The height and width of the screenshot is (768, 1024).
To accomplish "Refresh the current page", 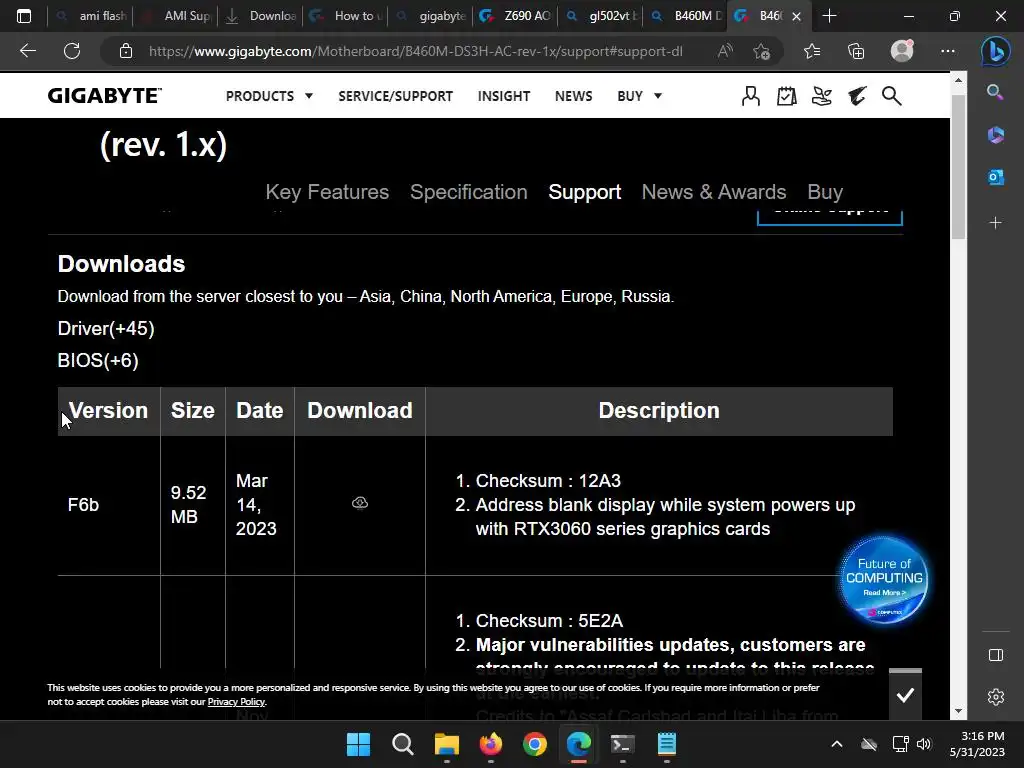I will [x=72, y=51].
